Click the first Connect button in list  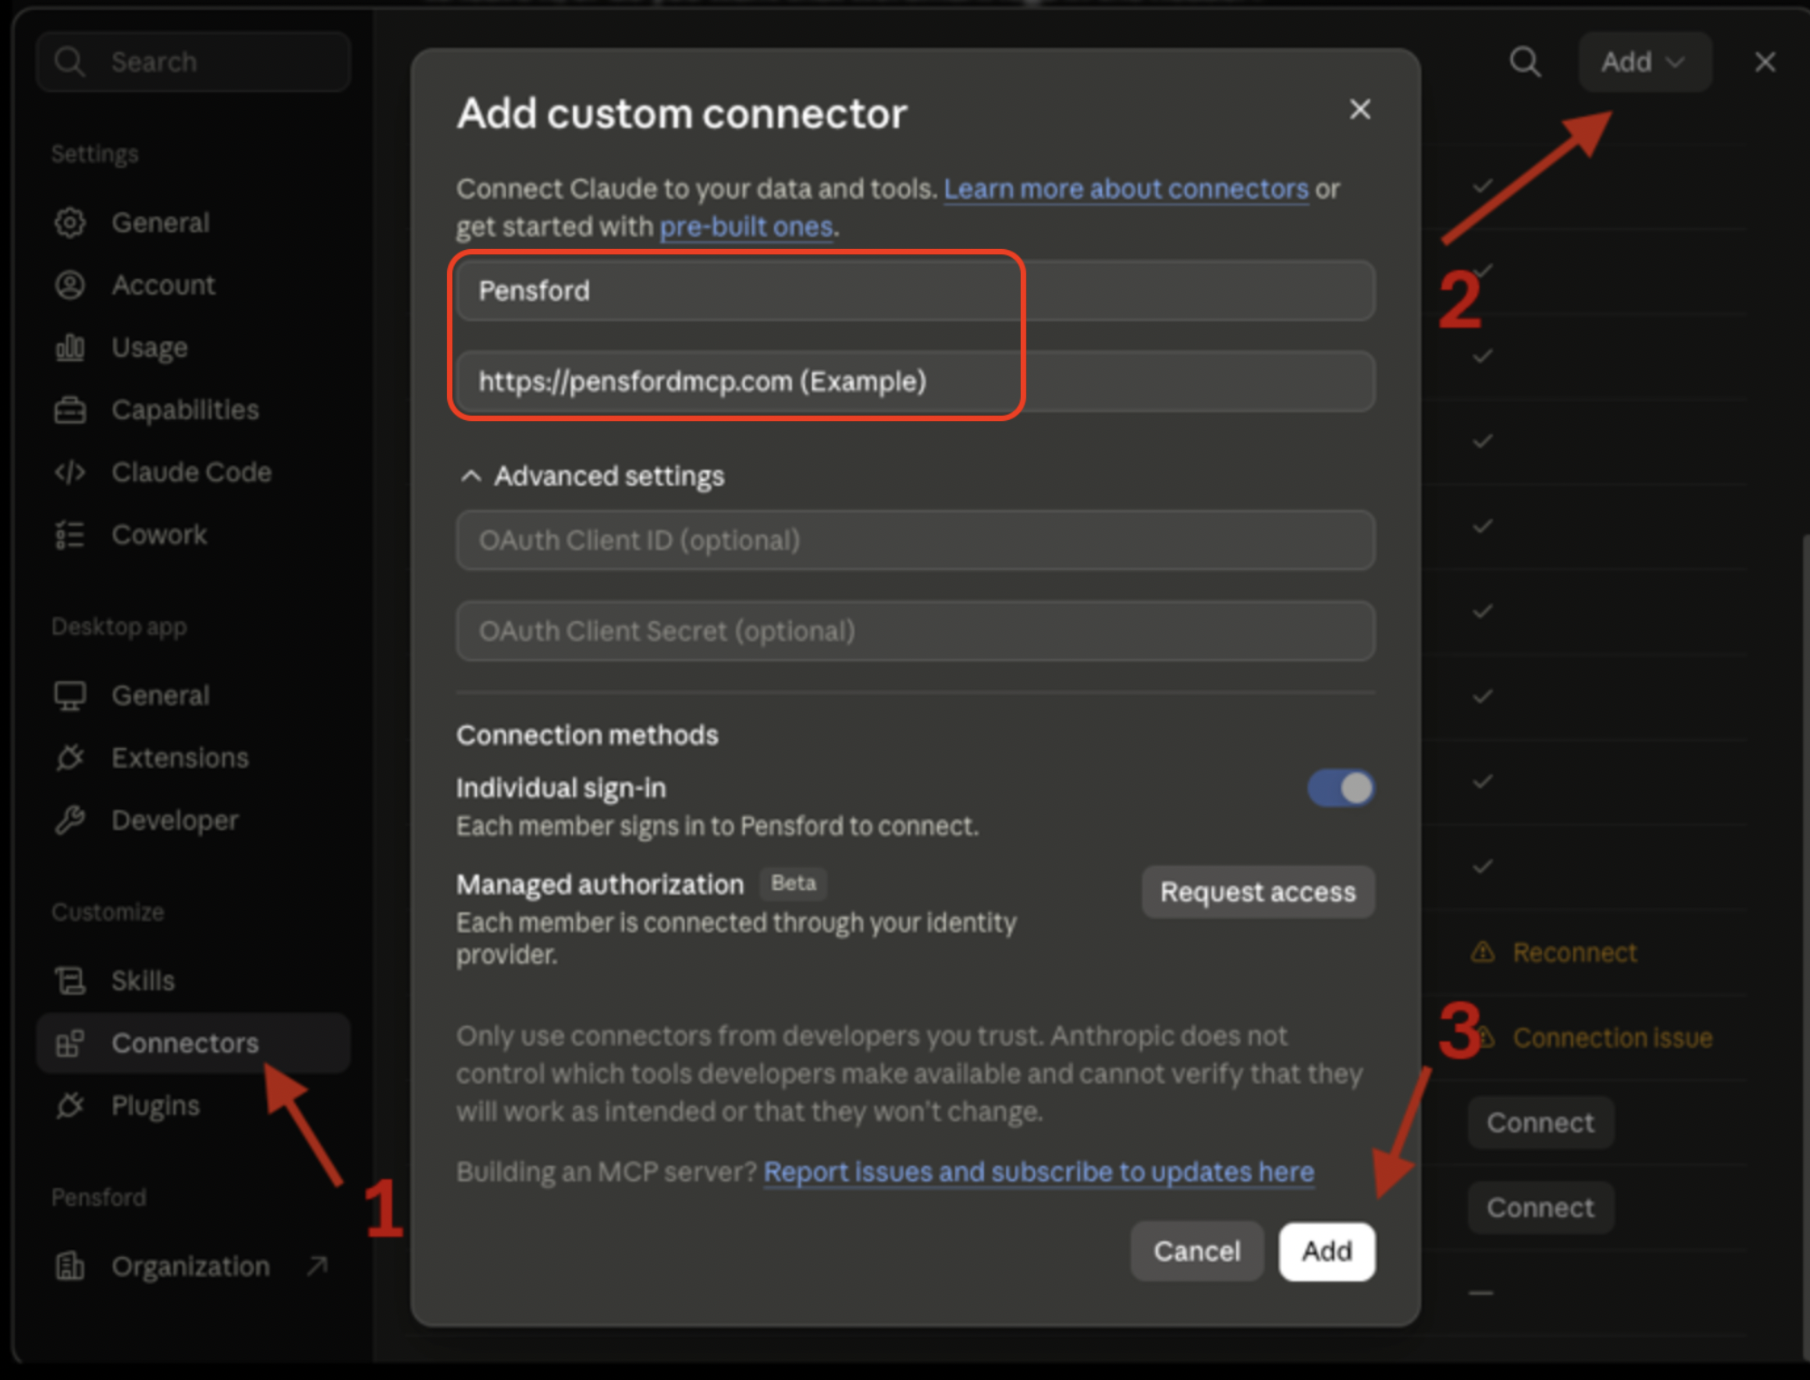click(1540, 1123)
